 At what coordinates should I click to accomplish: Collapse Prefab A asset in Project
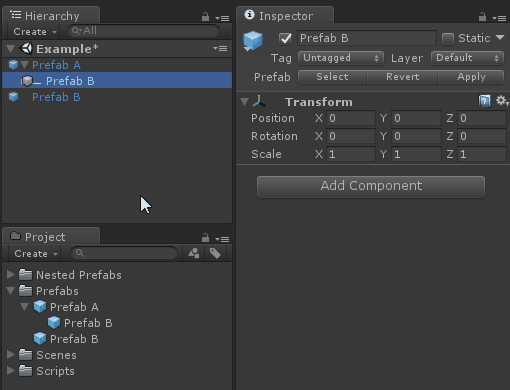coord(24,307)
